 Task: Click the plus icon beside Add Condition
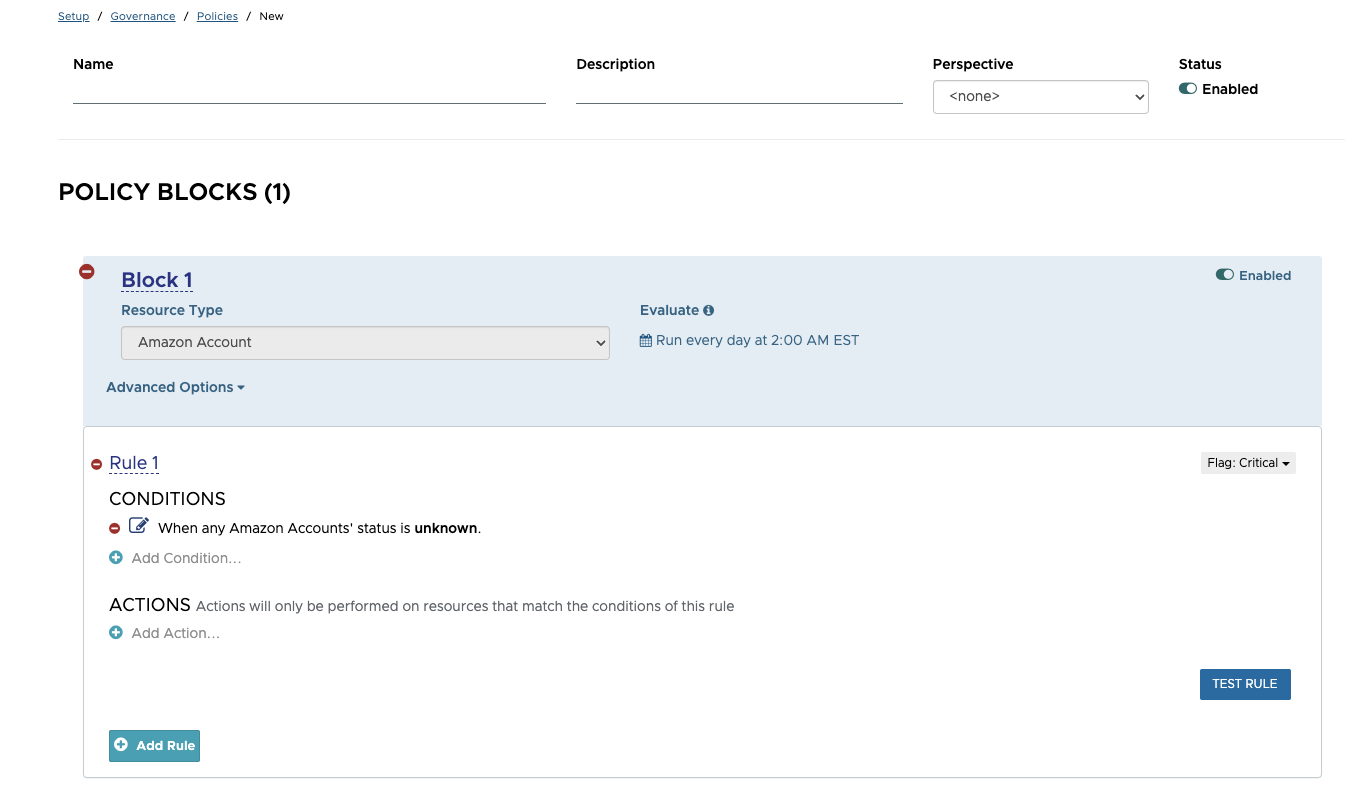(x=116, y=558)
